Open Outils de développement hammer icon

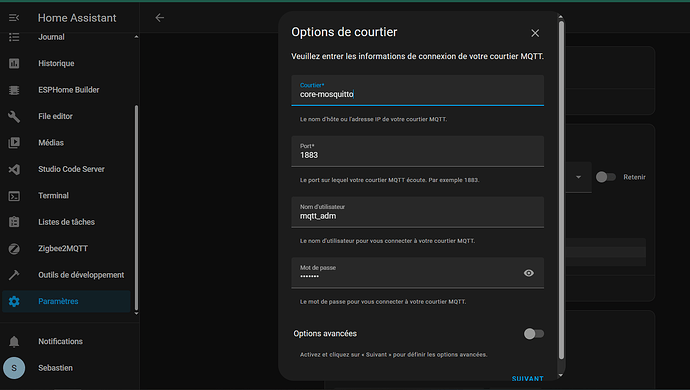(x=14, y=275)
